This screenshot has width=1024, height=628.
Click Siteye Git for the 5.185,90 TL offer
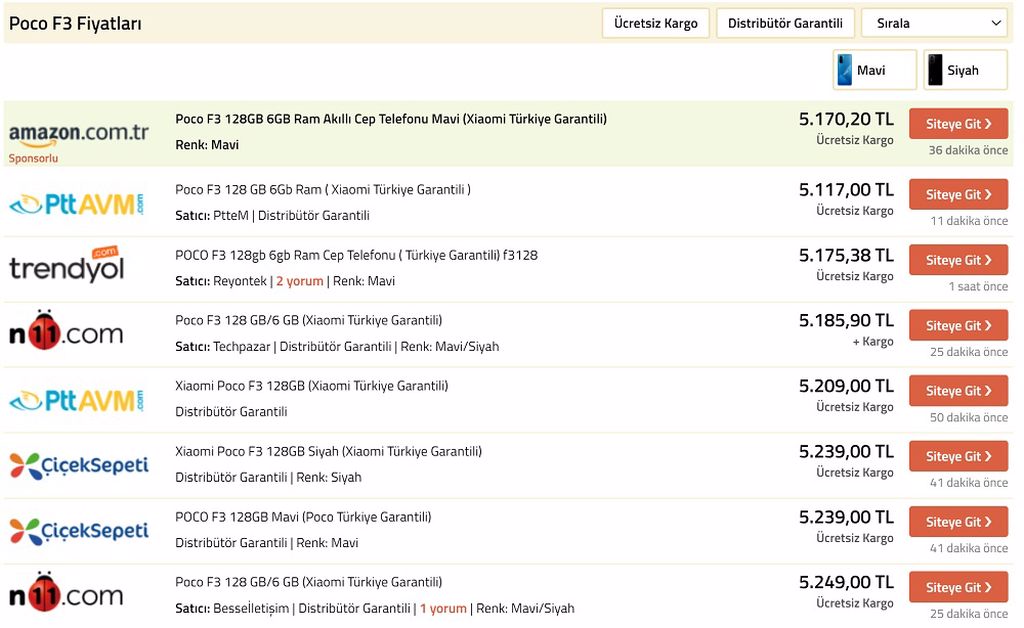(958, 325)
